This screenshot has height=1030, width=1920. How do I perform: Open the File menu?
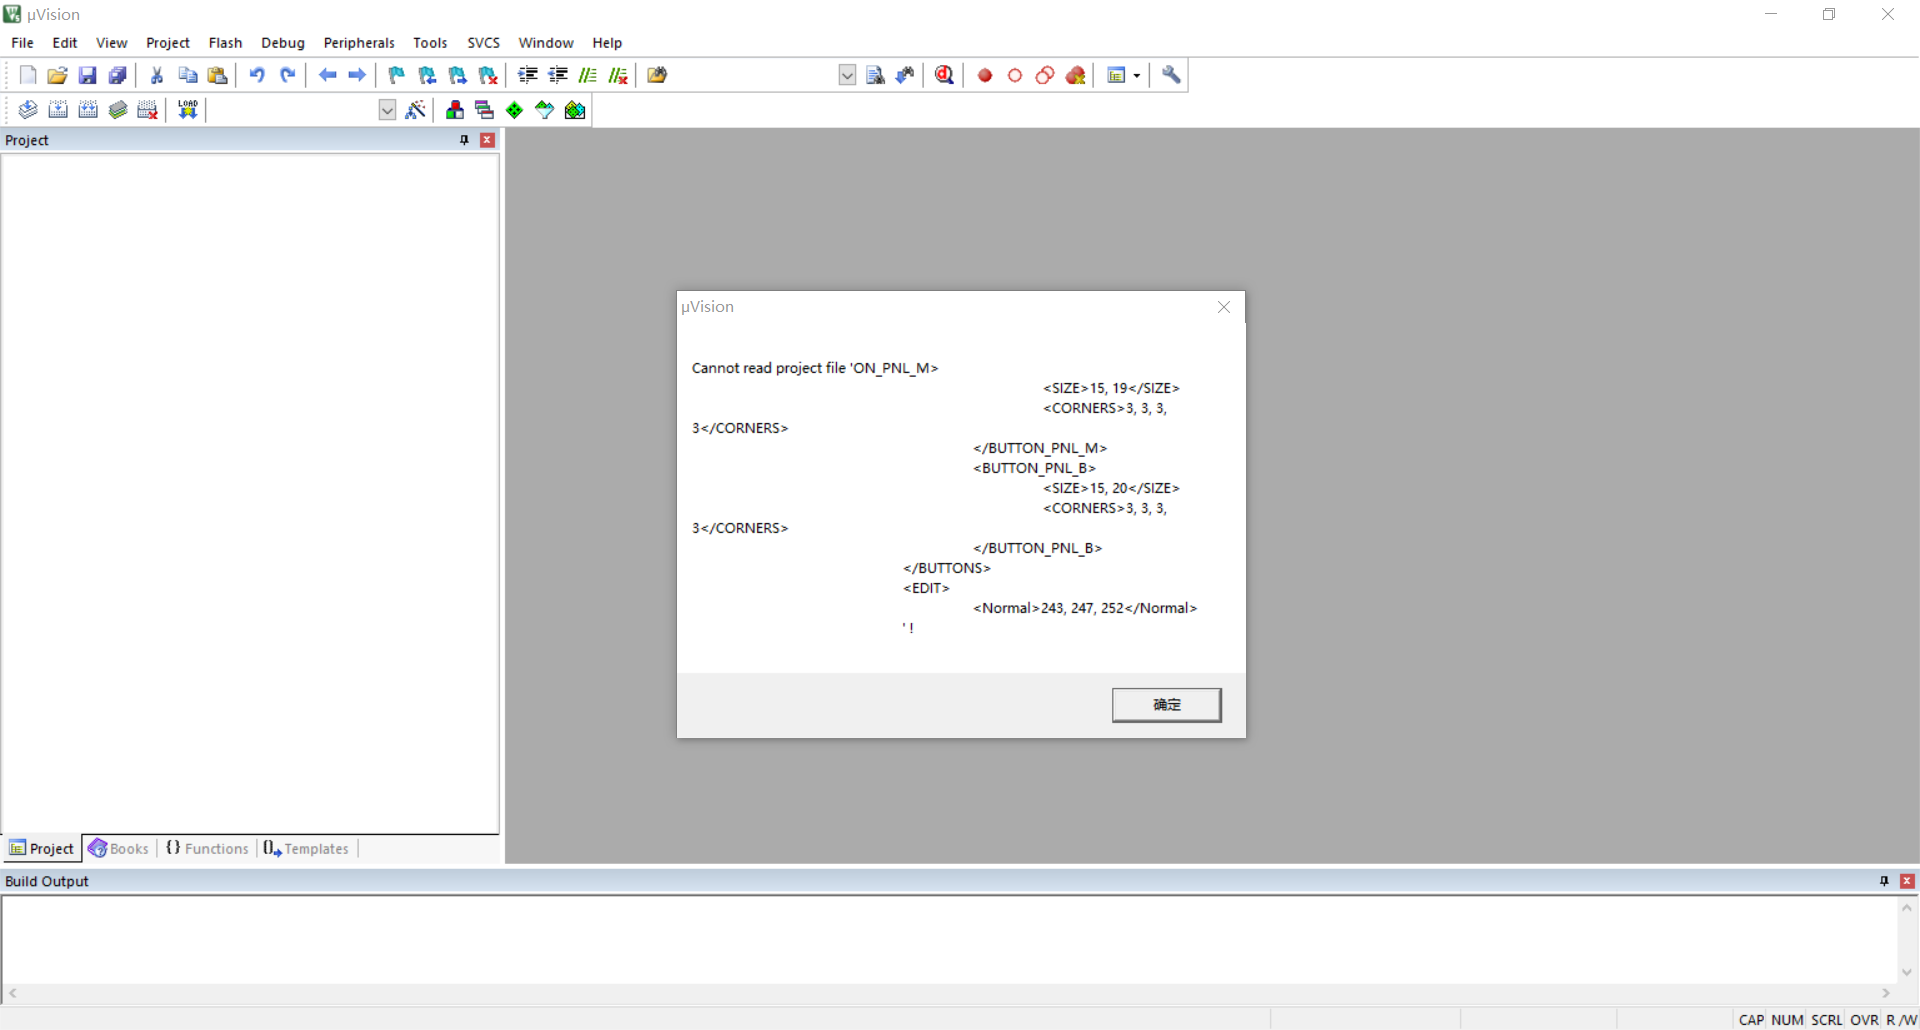click(22, 43)
